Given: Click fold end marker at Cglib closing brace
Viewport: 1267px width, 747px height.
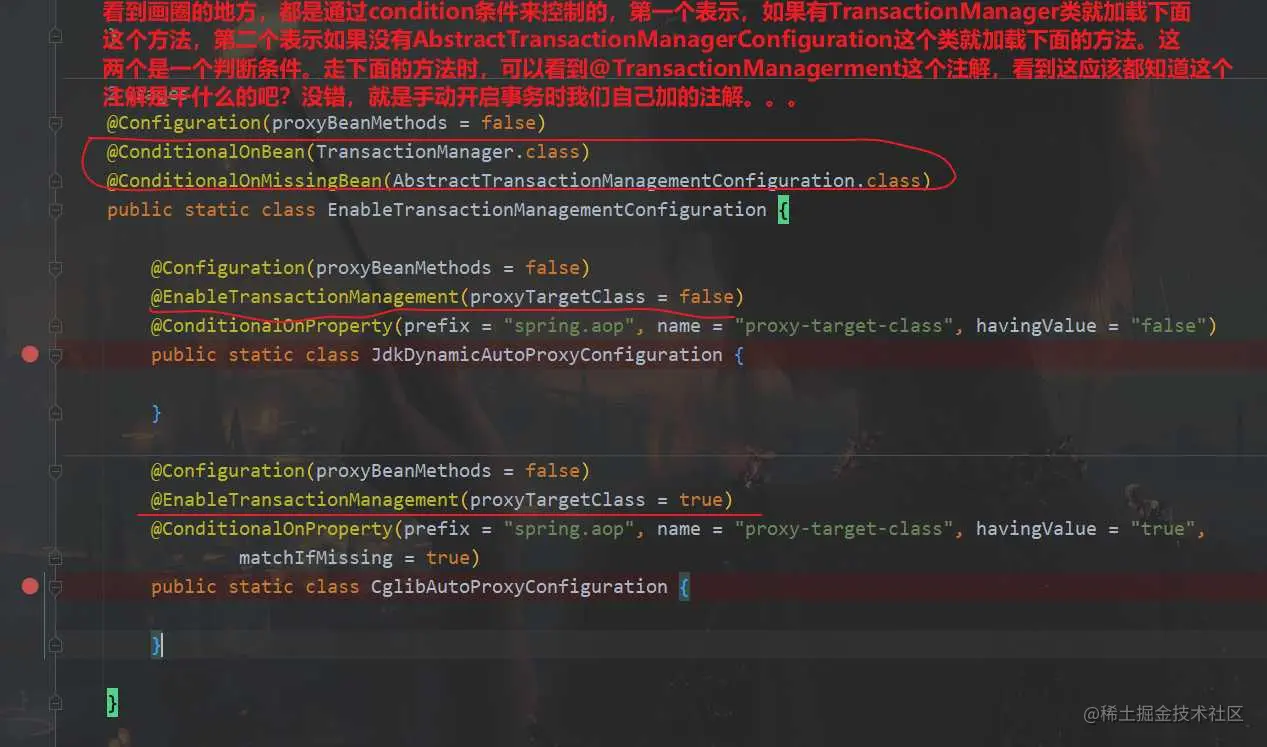Looking at the screenshot, I should click(x=55, y=645).
